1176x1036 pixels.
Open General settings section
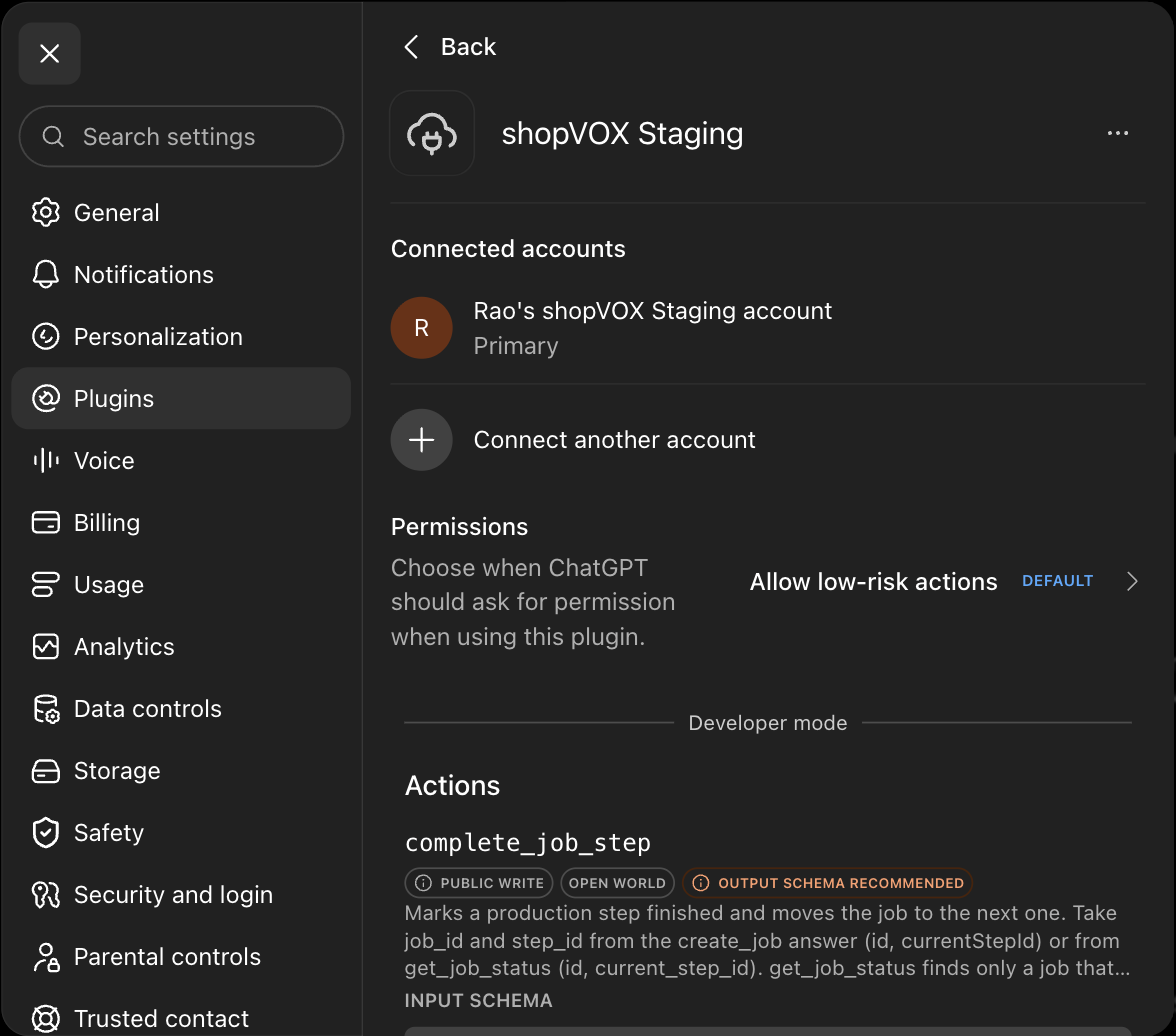point(181,212)
